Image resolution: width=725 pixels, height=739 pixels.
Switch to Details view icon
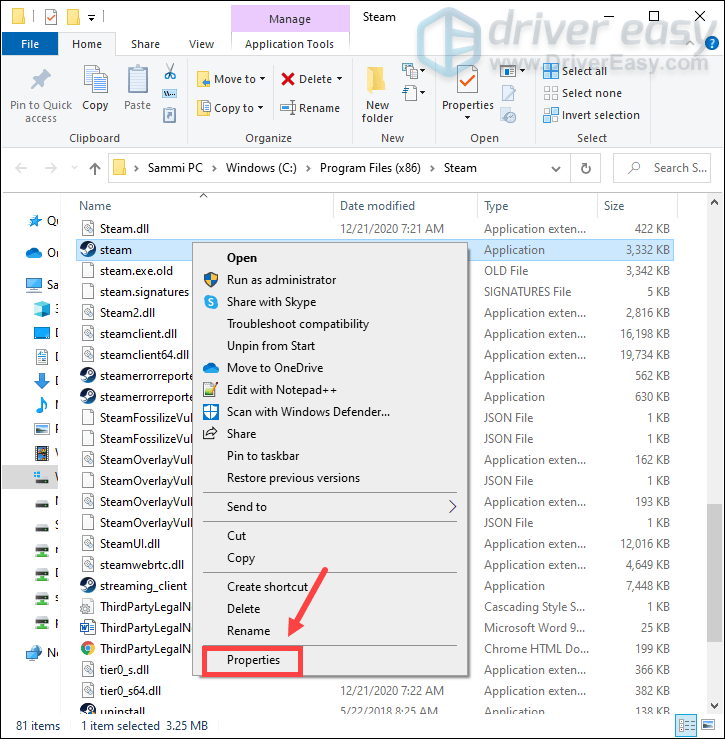(x=686, y=725)
